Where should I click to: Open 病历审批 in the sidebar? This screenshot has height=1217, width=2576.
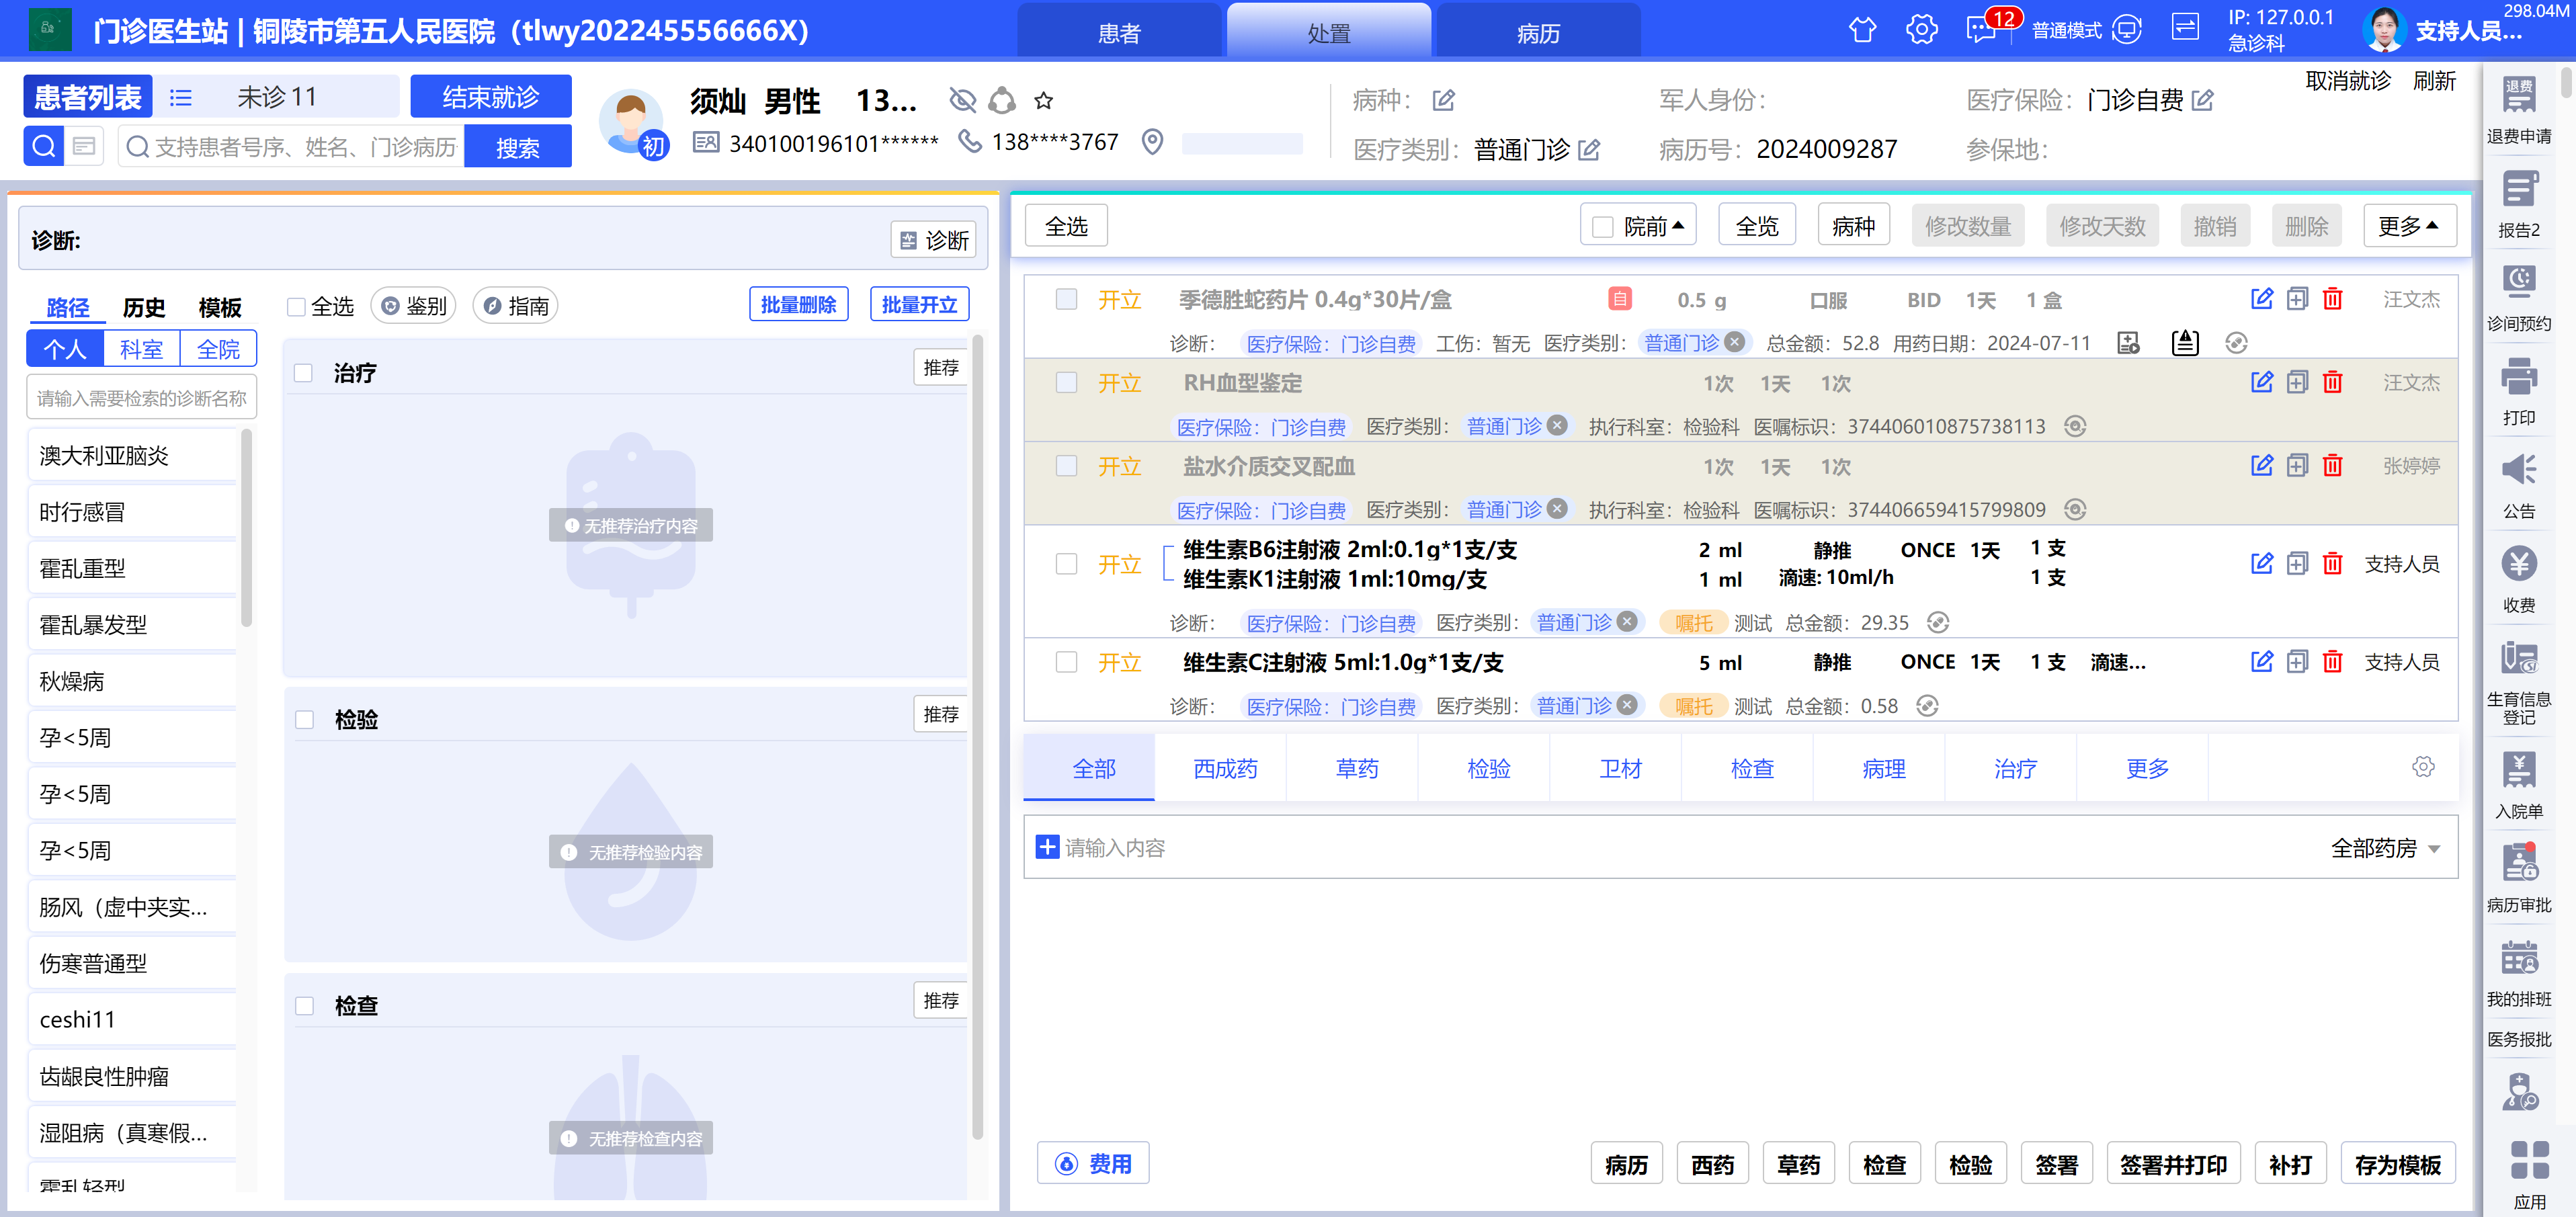(x=2518, y=879)
